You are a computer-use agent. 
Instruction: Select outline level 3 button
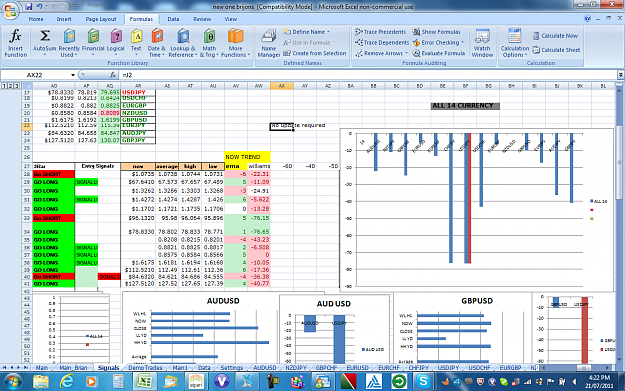[17, 86]
